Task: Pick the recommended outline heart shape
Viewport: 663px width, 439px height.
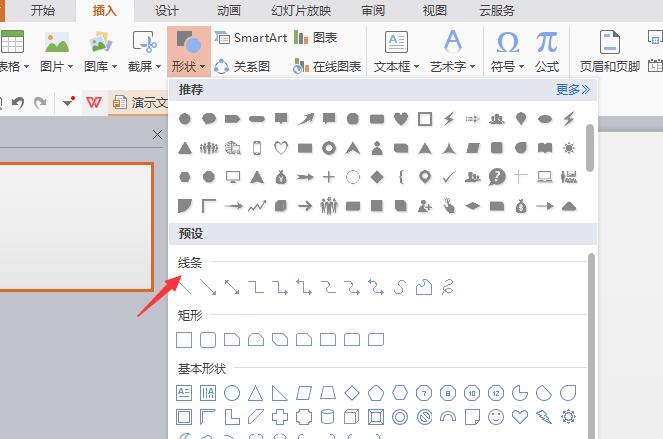Action: click(281, 148)
